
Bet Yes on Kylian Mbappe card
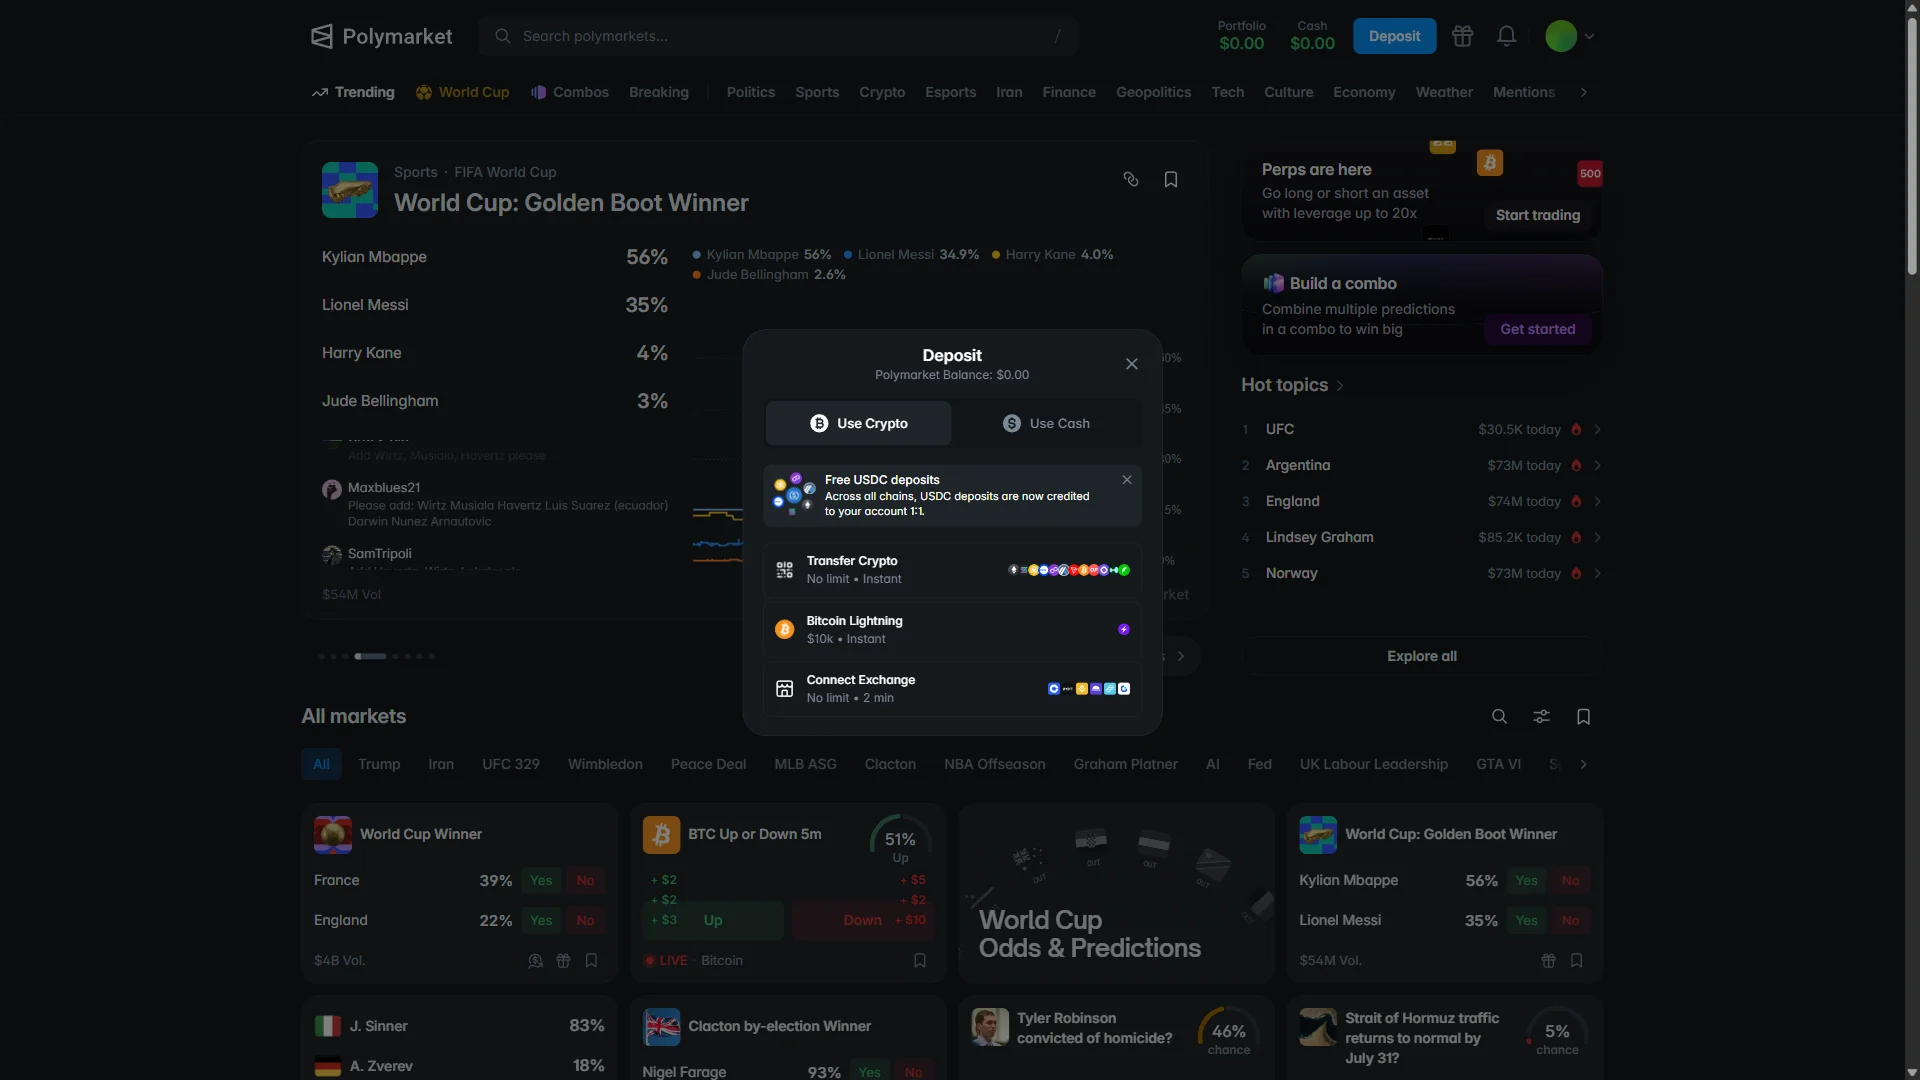tap(1526, 880)
